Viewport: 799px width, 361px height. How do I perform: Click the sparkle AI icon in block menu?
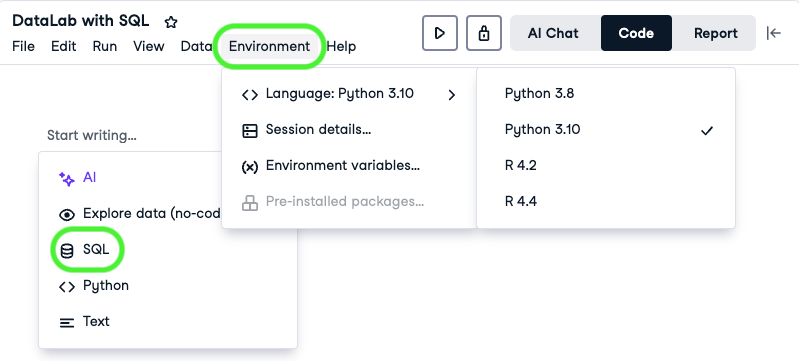[x=67, y=178]
